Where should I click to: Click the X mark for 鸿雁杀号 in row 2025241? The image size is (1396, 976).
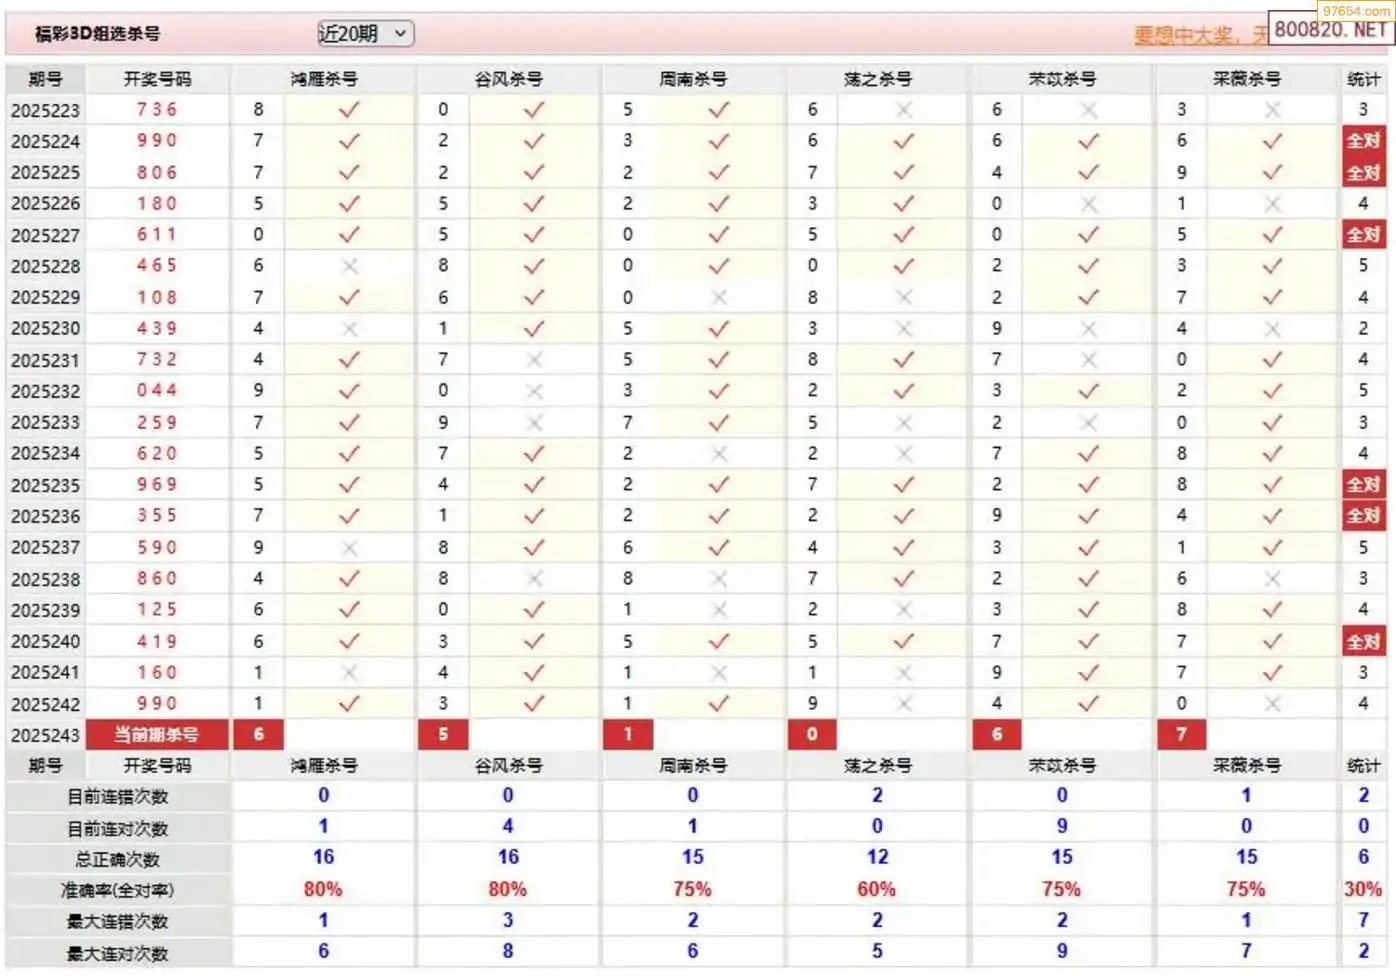point(348,672)
